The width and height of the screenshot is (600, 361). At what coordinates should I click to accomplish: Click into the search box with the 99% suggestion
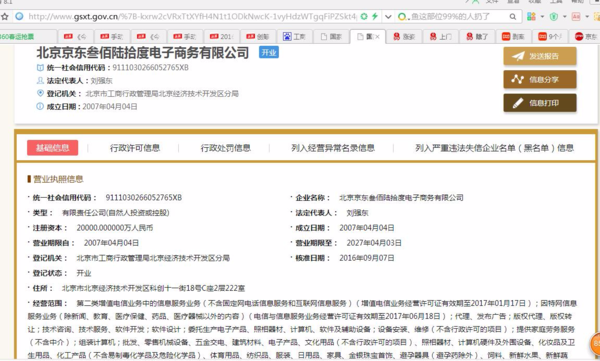[x=458, y=16]
